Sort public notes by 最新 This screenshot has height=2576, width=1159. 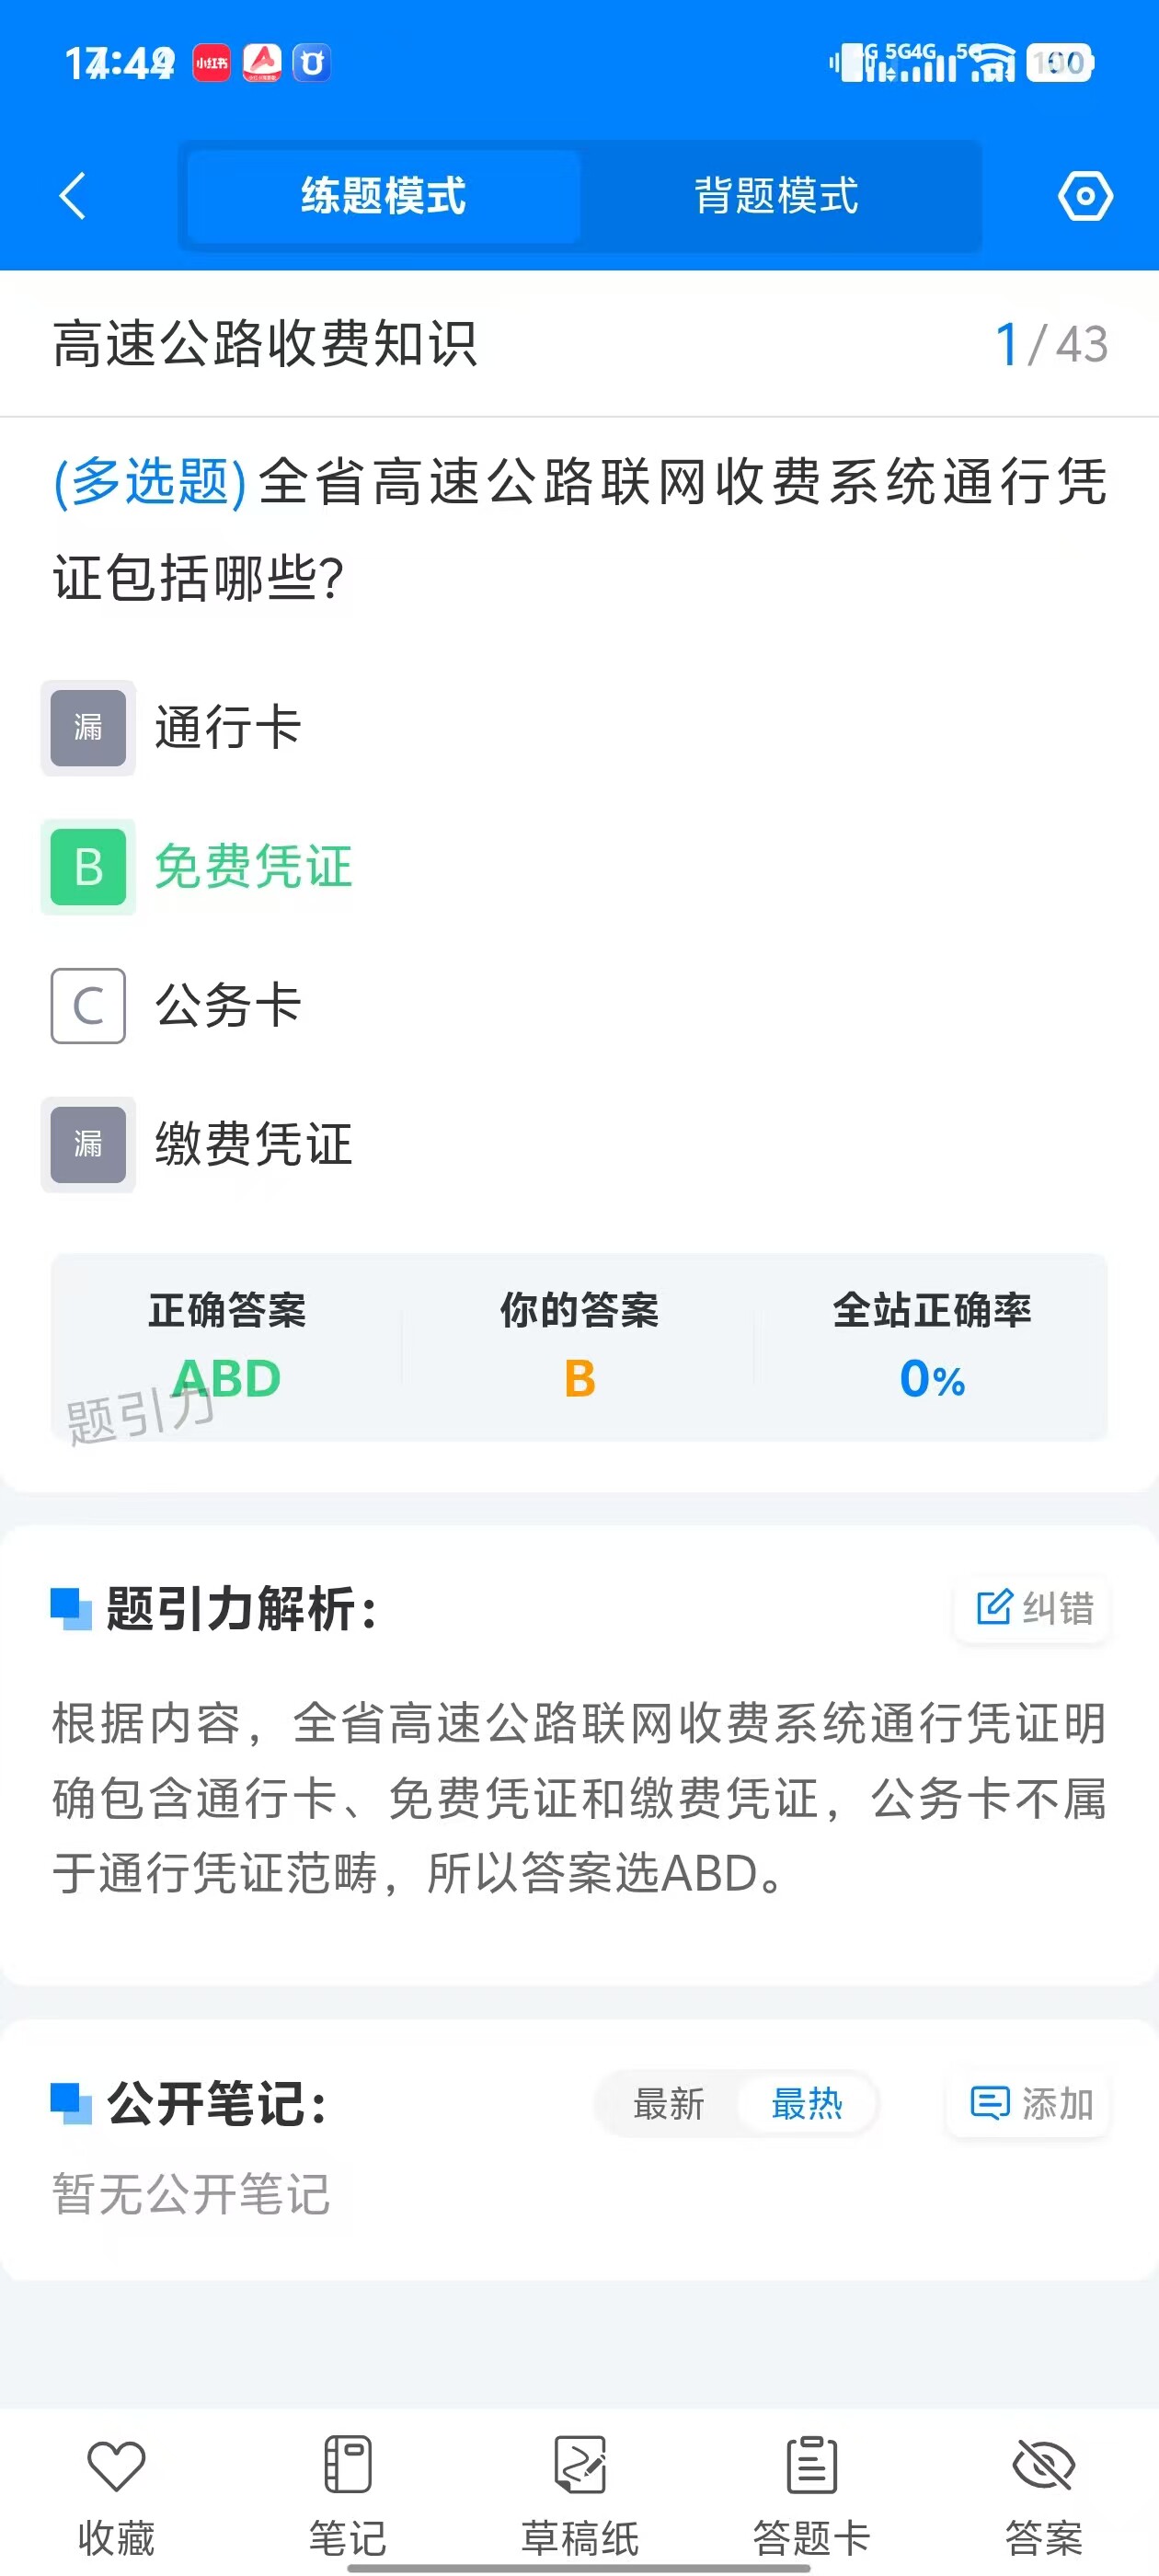(669, 2104)
